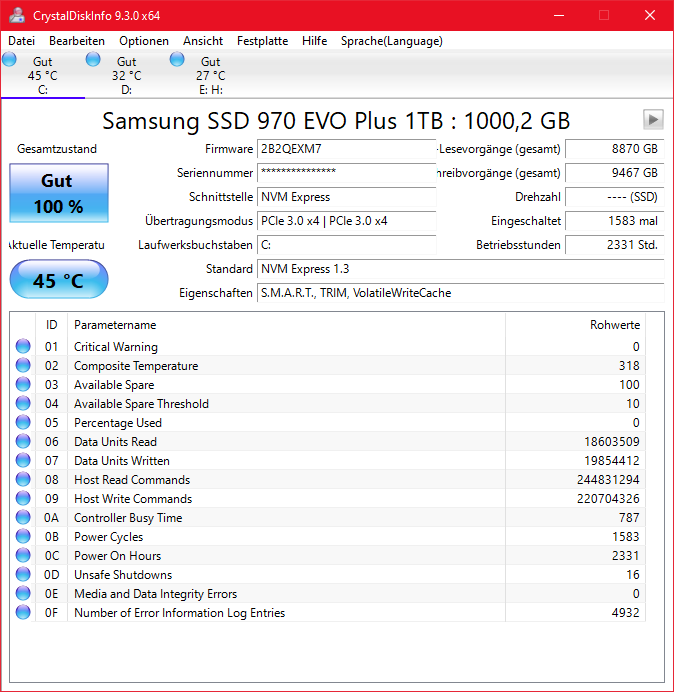Viewport: 674px width, 692px height.
Task: Click the Laufwerksbuchstaben field showing C:
Action: point(346,245)
